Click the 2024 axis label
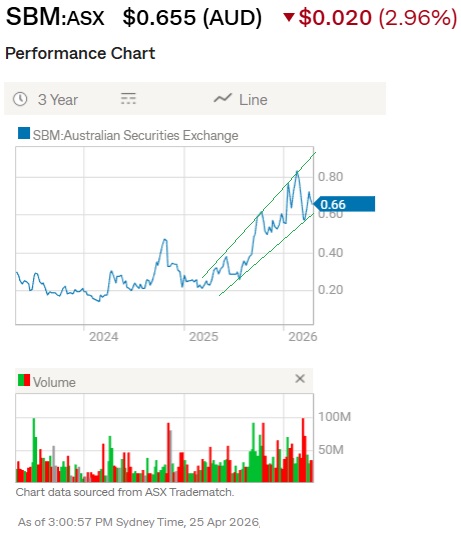Viewport: 461px width, 533px height. click(x=104, y=337)
